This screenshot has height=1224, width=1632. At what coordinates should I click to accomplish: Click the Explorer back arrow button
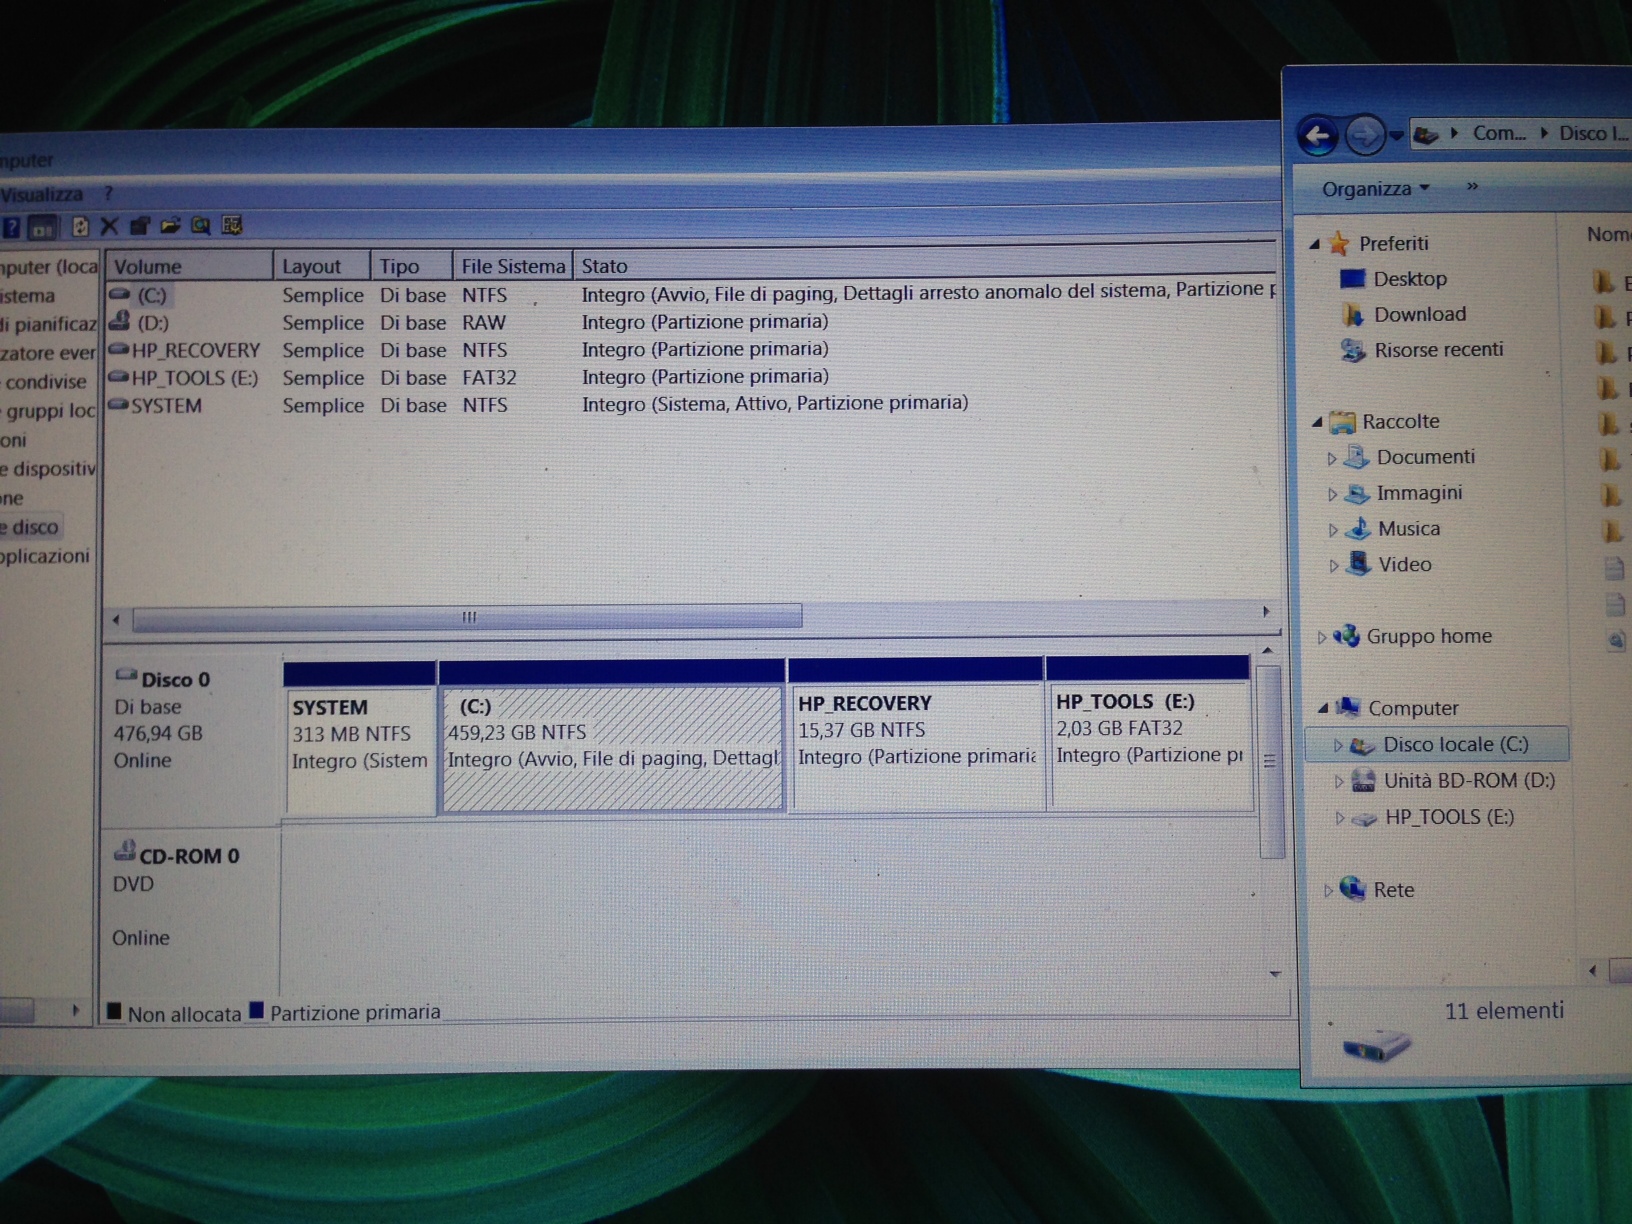(x=1318, y=135)
